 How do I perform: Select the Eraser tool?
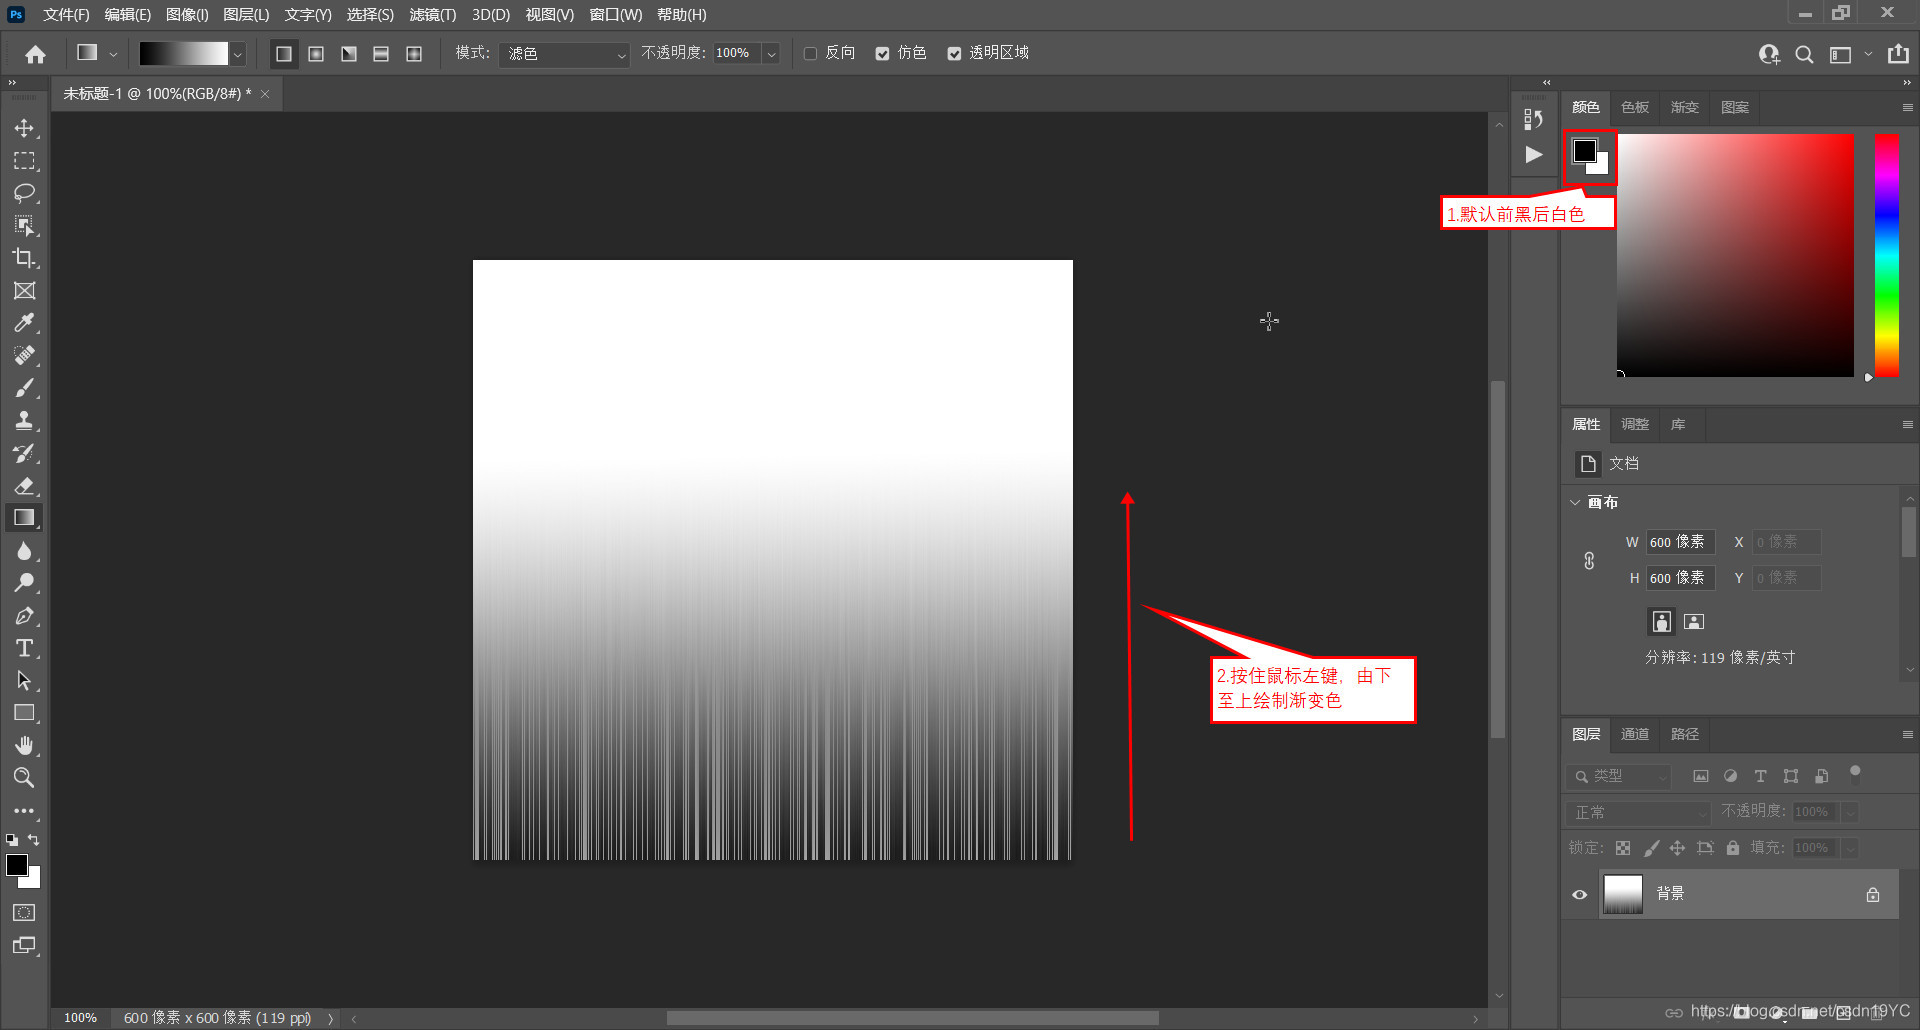pos(24,486)
